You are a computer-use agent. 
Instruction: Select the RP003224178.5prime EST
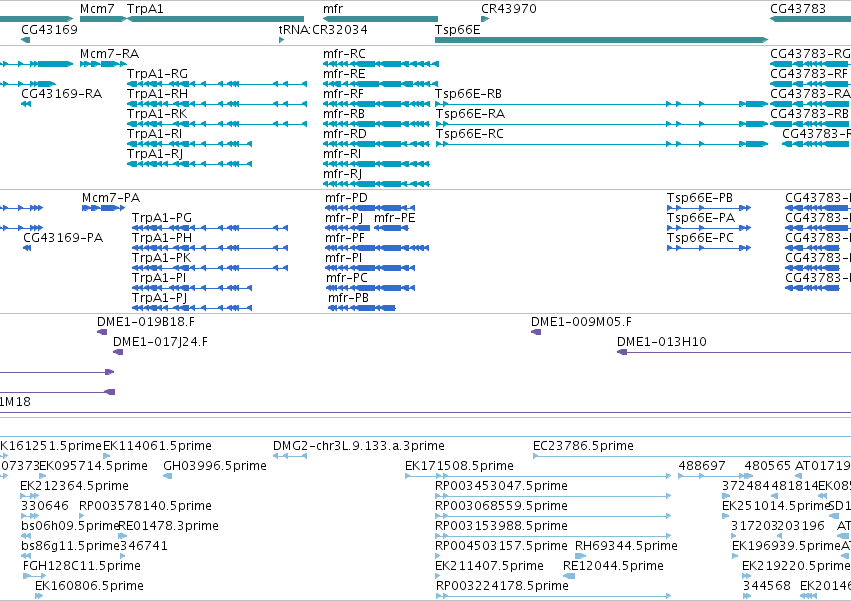tap(503, 586)
